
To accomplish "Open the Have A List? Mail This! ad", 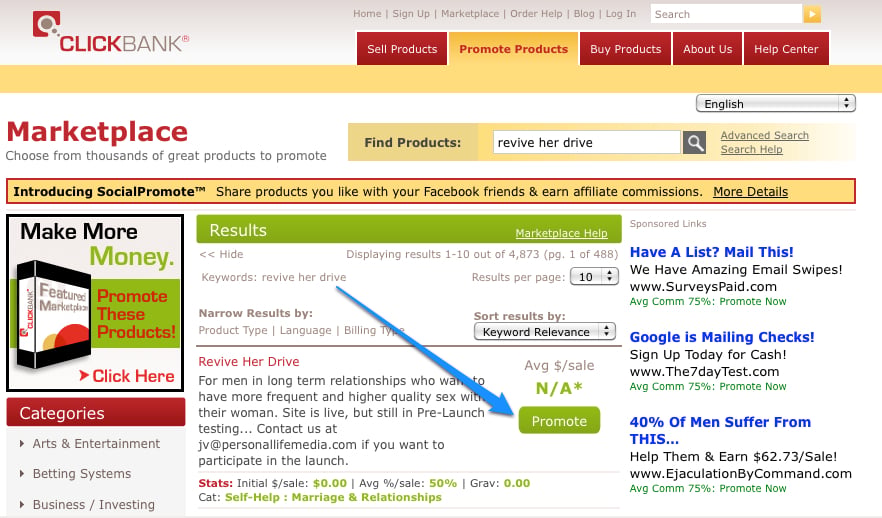I will (712, 252).
